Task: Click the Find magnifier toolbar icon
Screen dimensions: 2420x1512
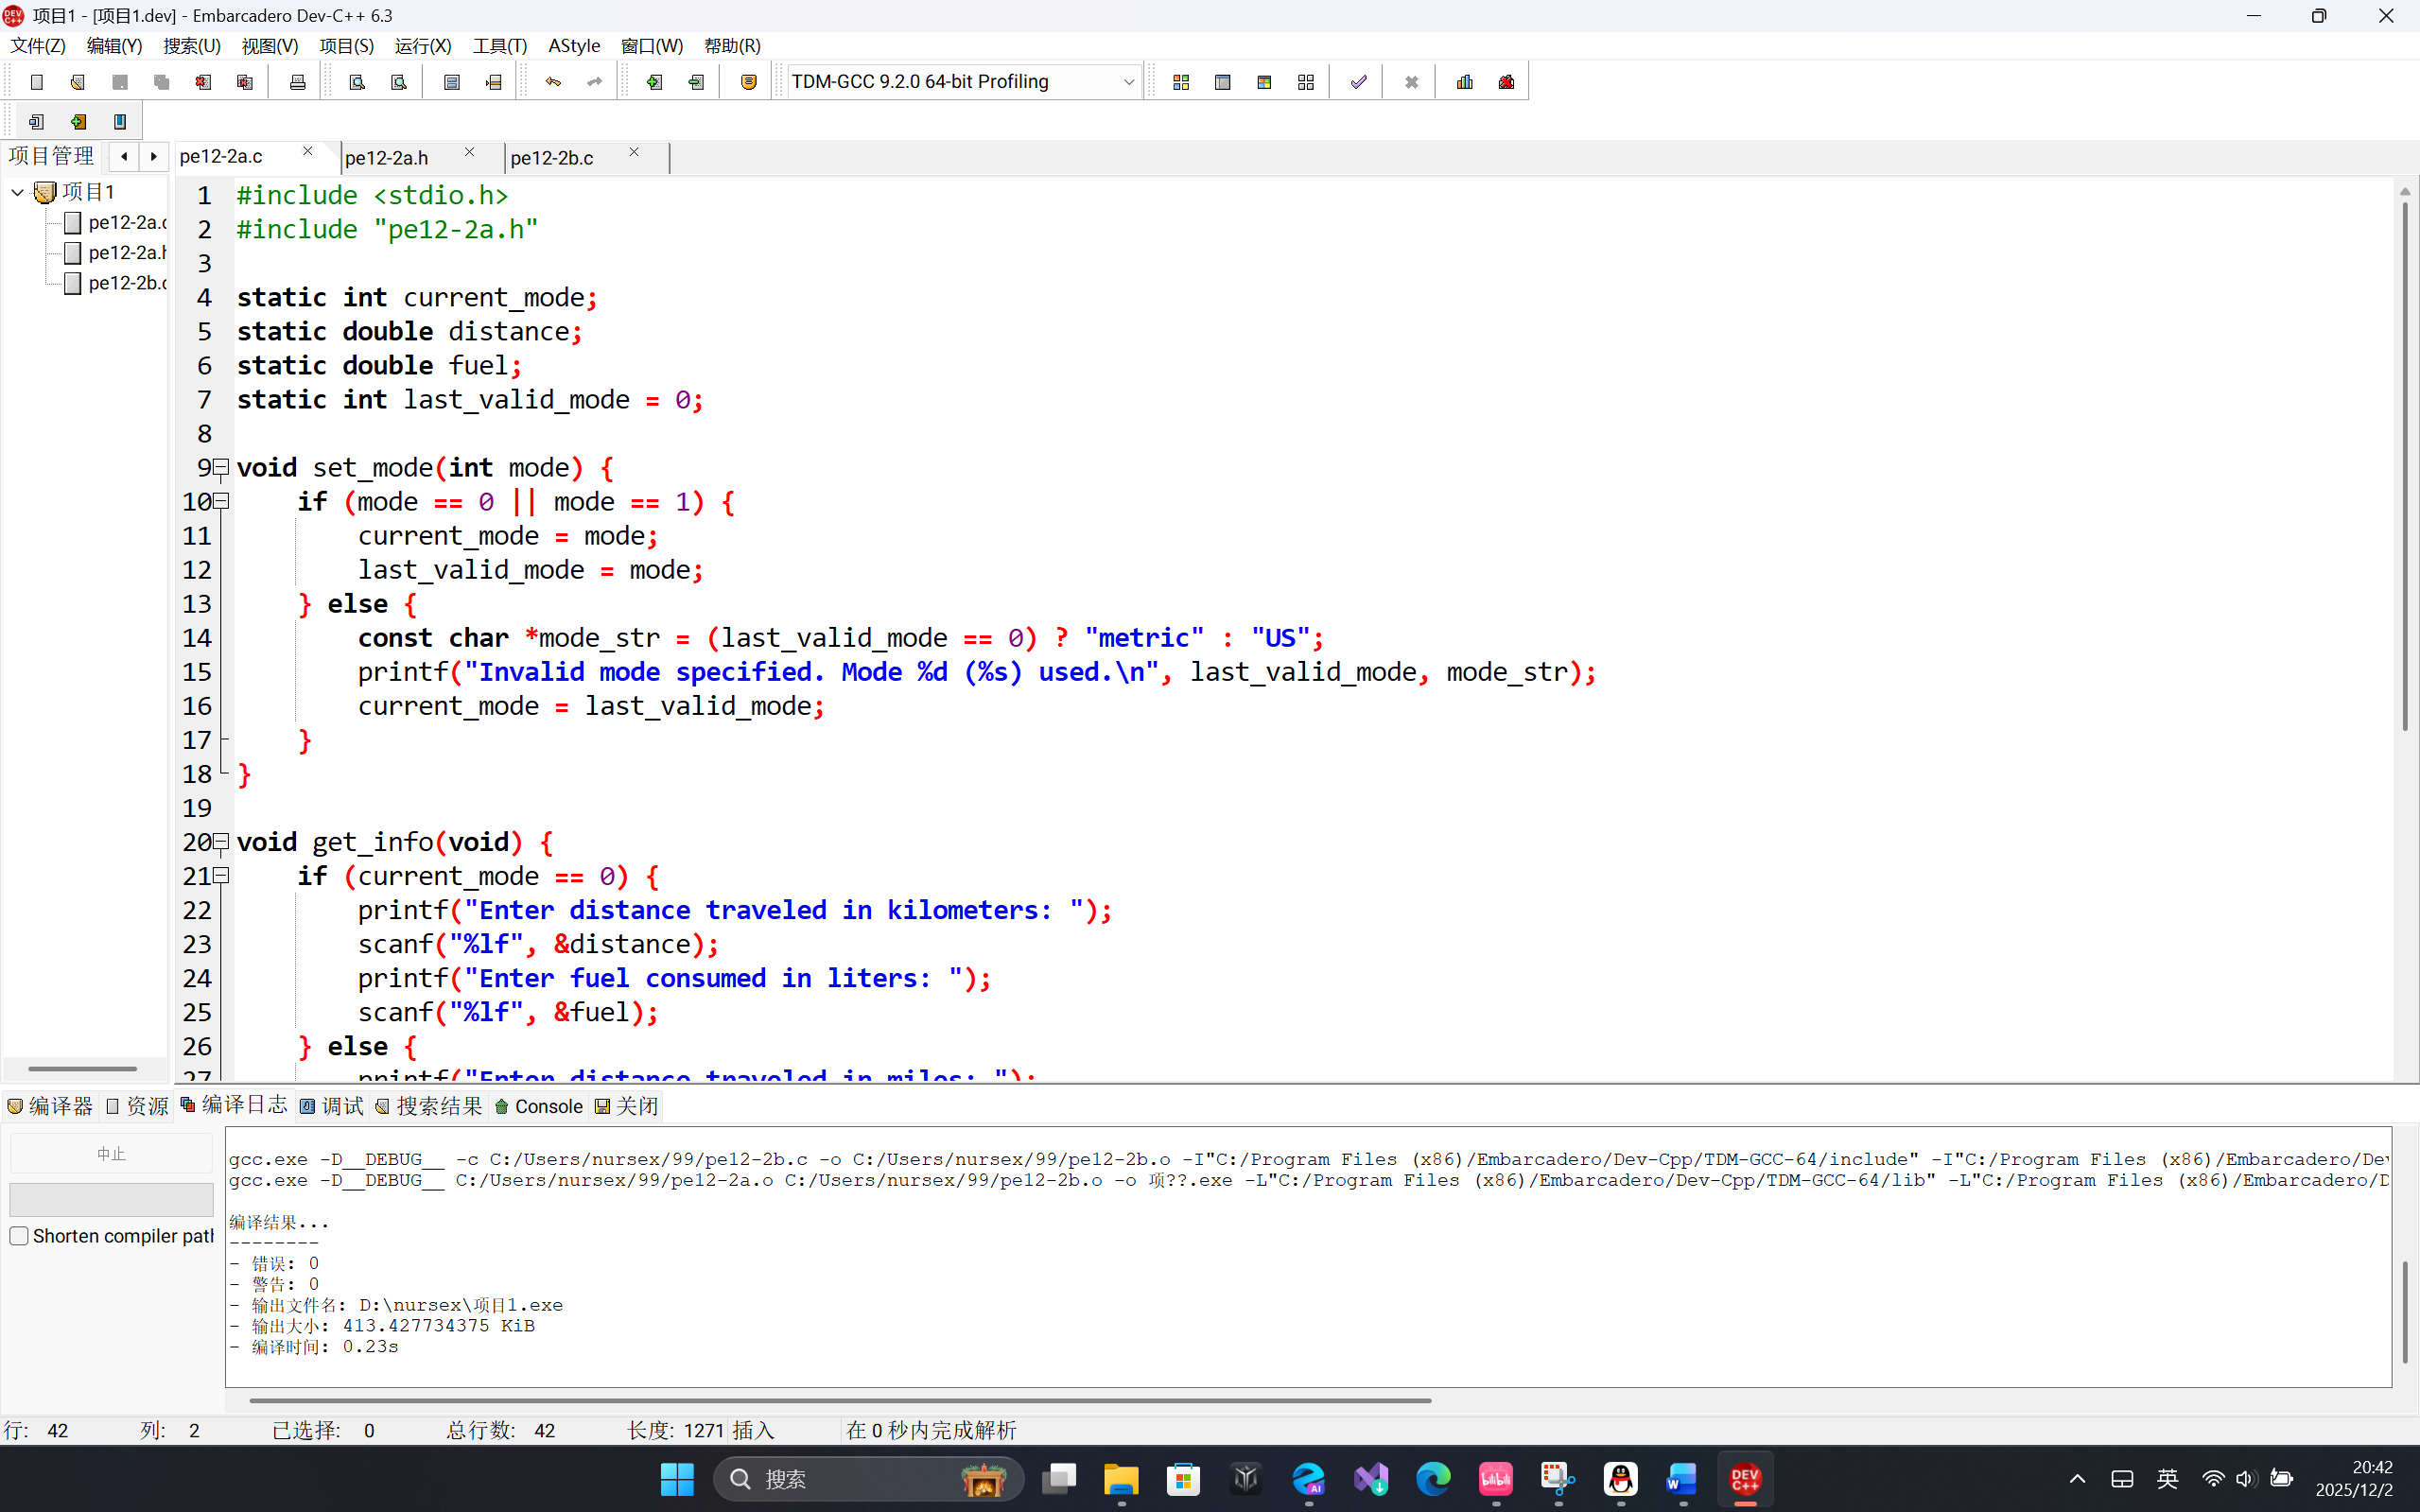Action: 357,82
